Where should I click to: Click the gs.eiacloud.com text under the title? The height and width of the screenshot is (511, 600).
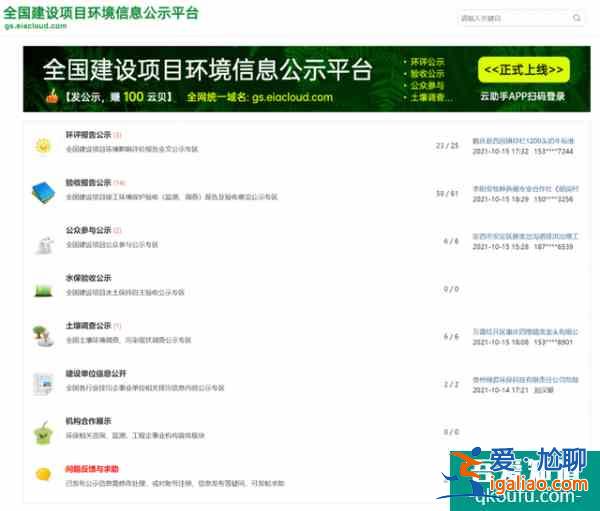point(36,26)
